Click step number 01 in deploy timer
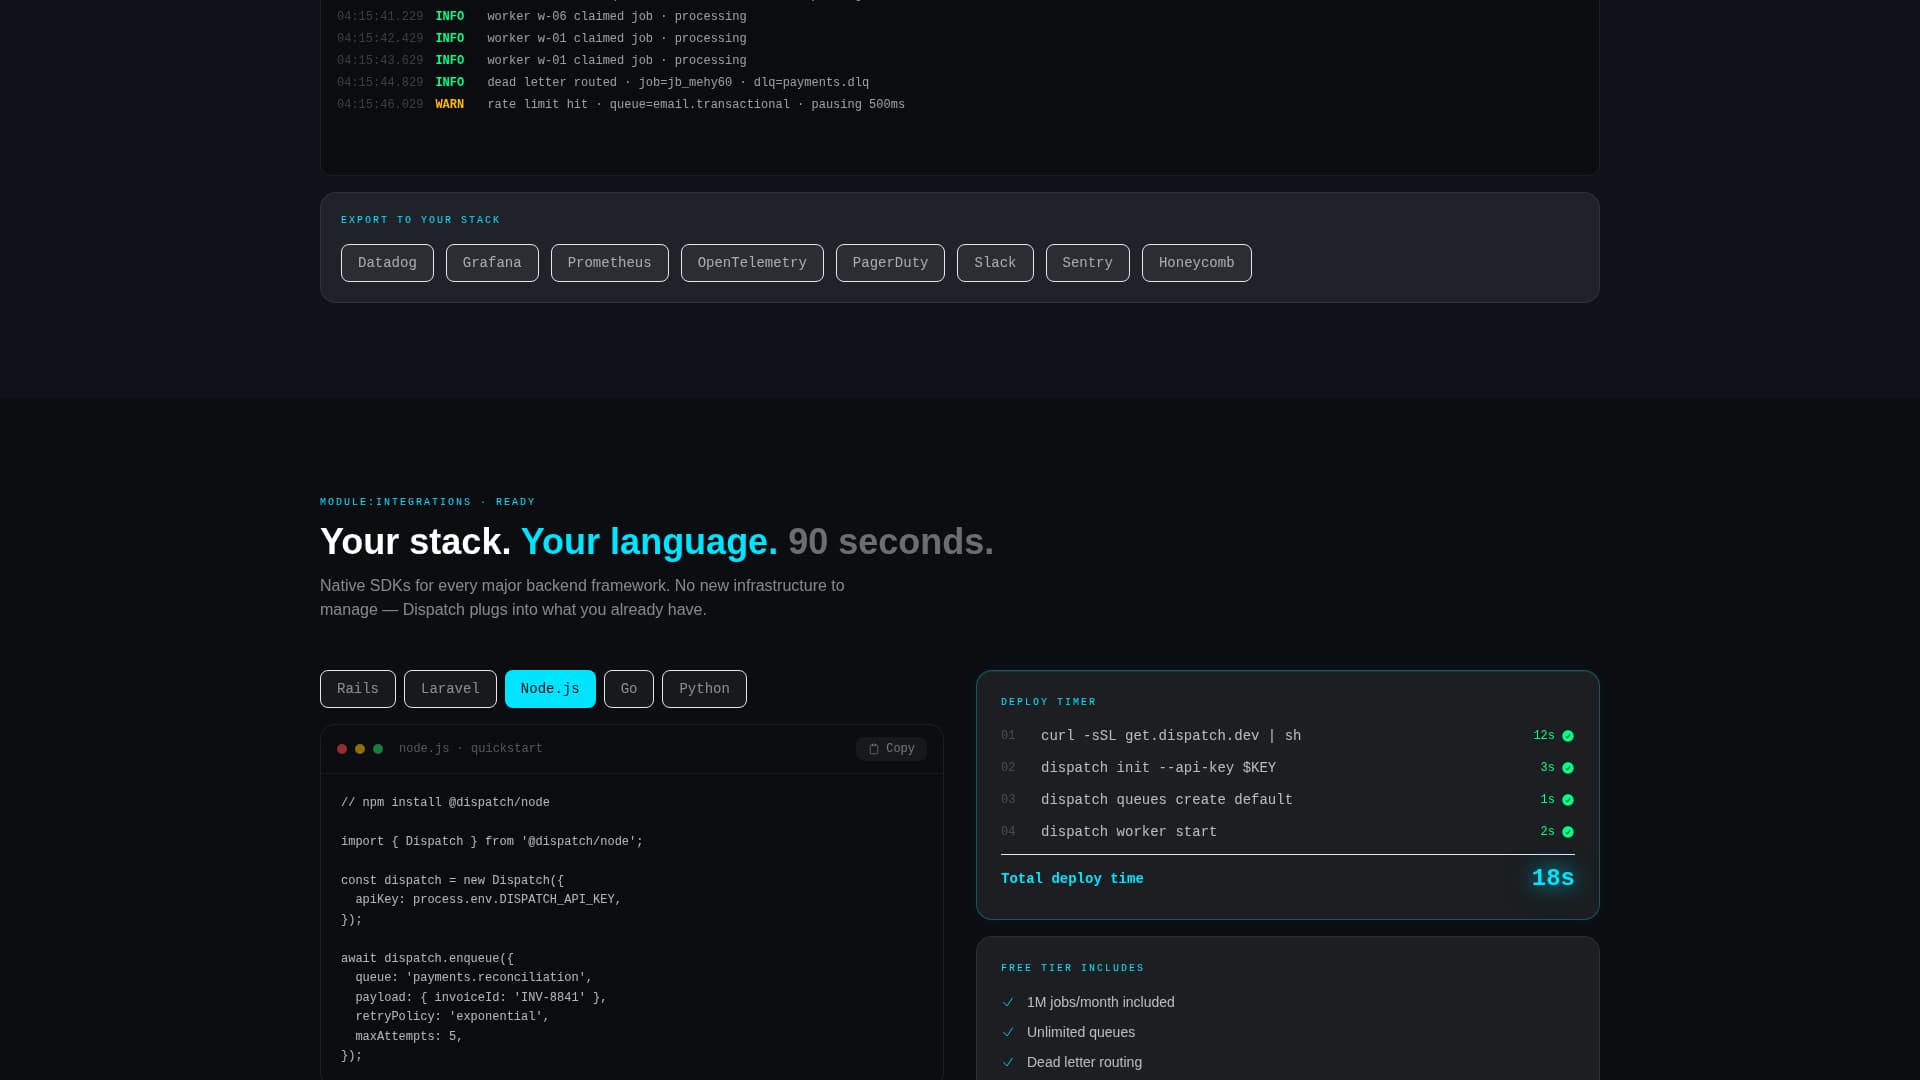Screen dimensions: 1920x1080 click(x=1008, y=736)
